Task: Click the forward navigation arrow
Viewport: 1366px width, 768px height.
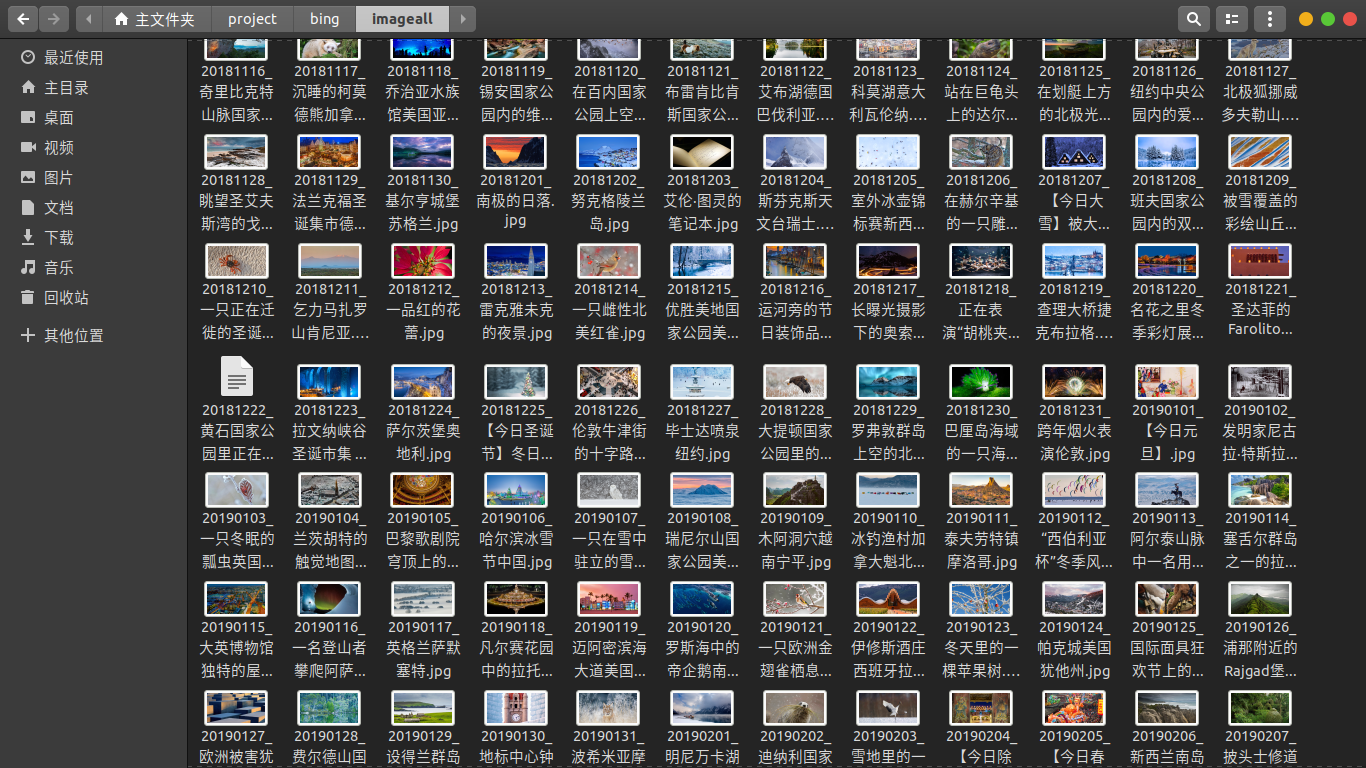Action: click(x=53, y=19)
